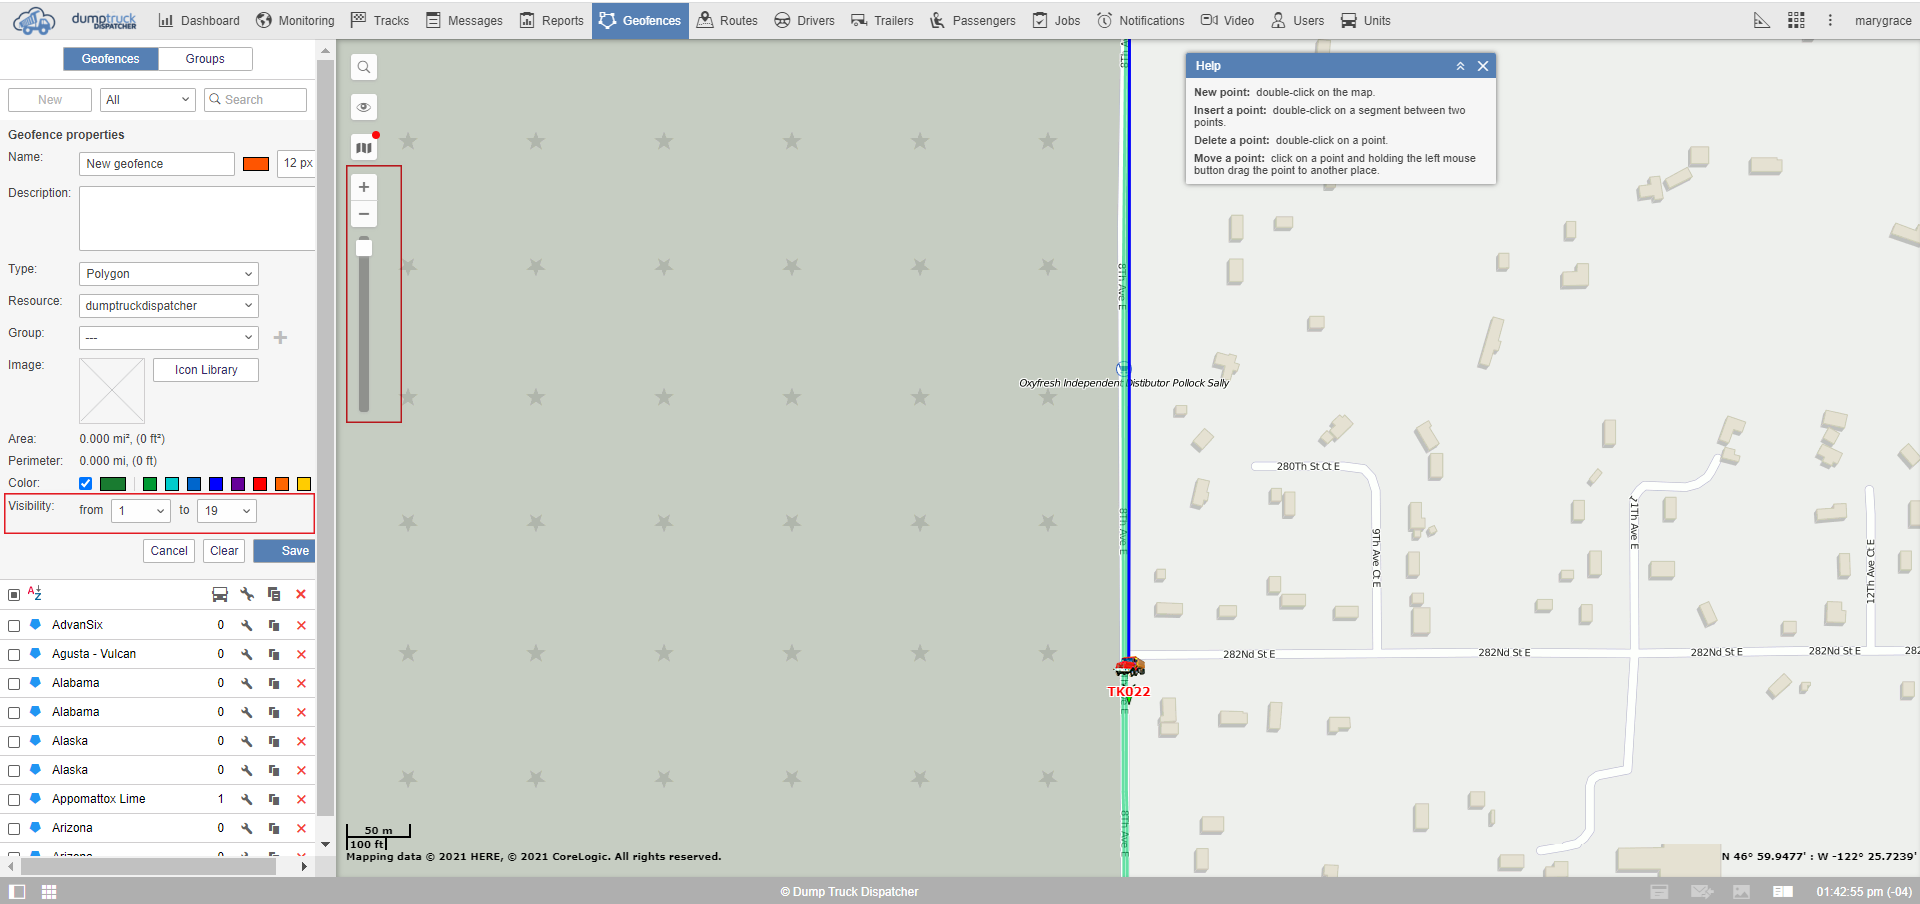Open the Type dropdown showing Polygon
The height and width of the screenshot is (904, 1920).
pyautogui.click(x=168, y=274)
